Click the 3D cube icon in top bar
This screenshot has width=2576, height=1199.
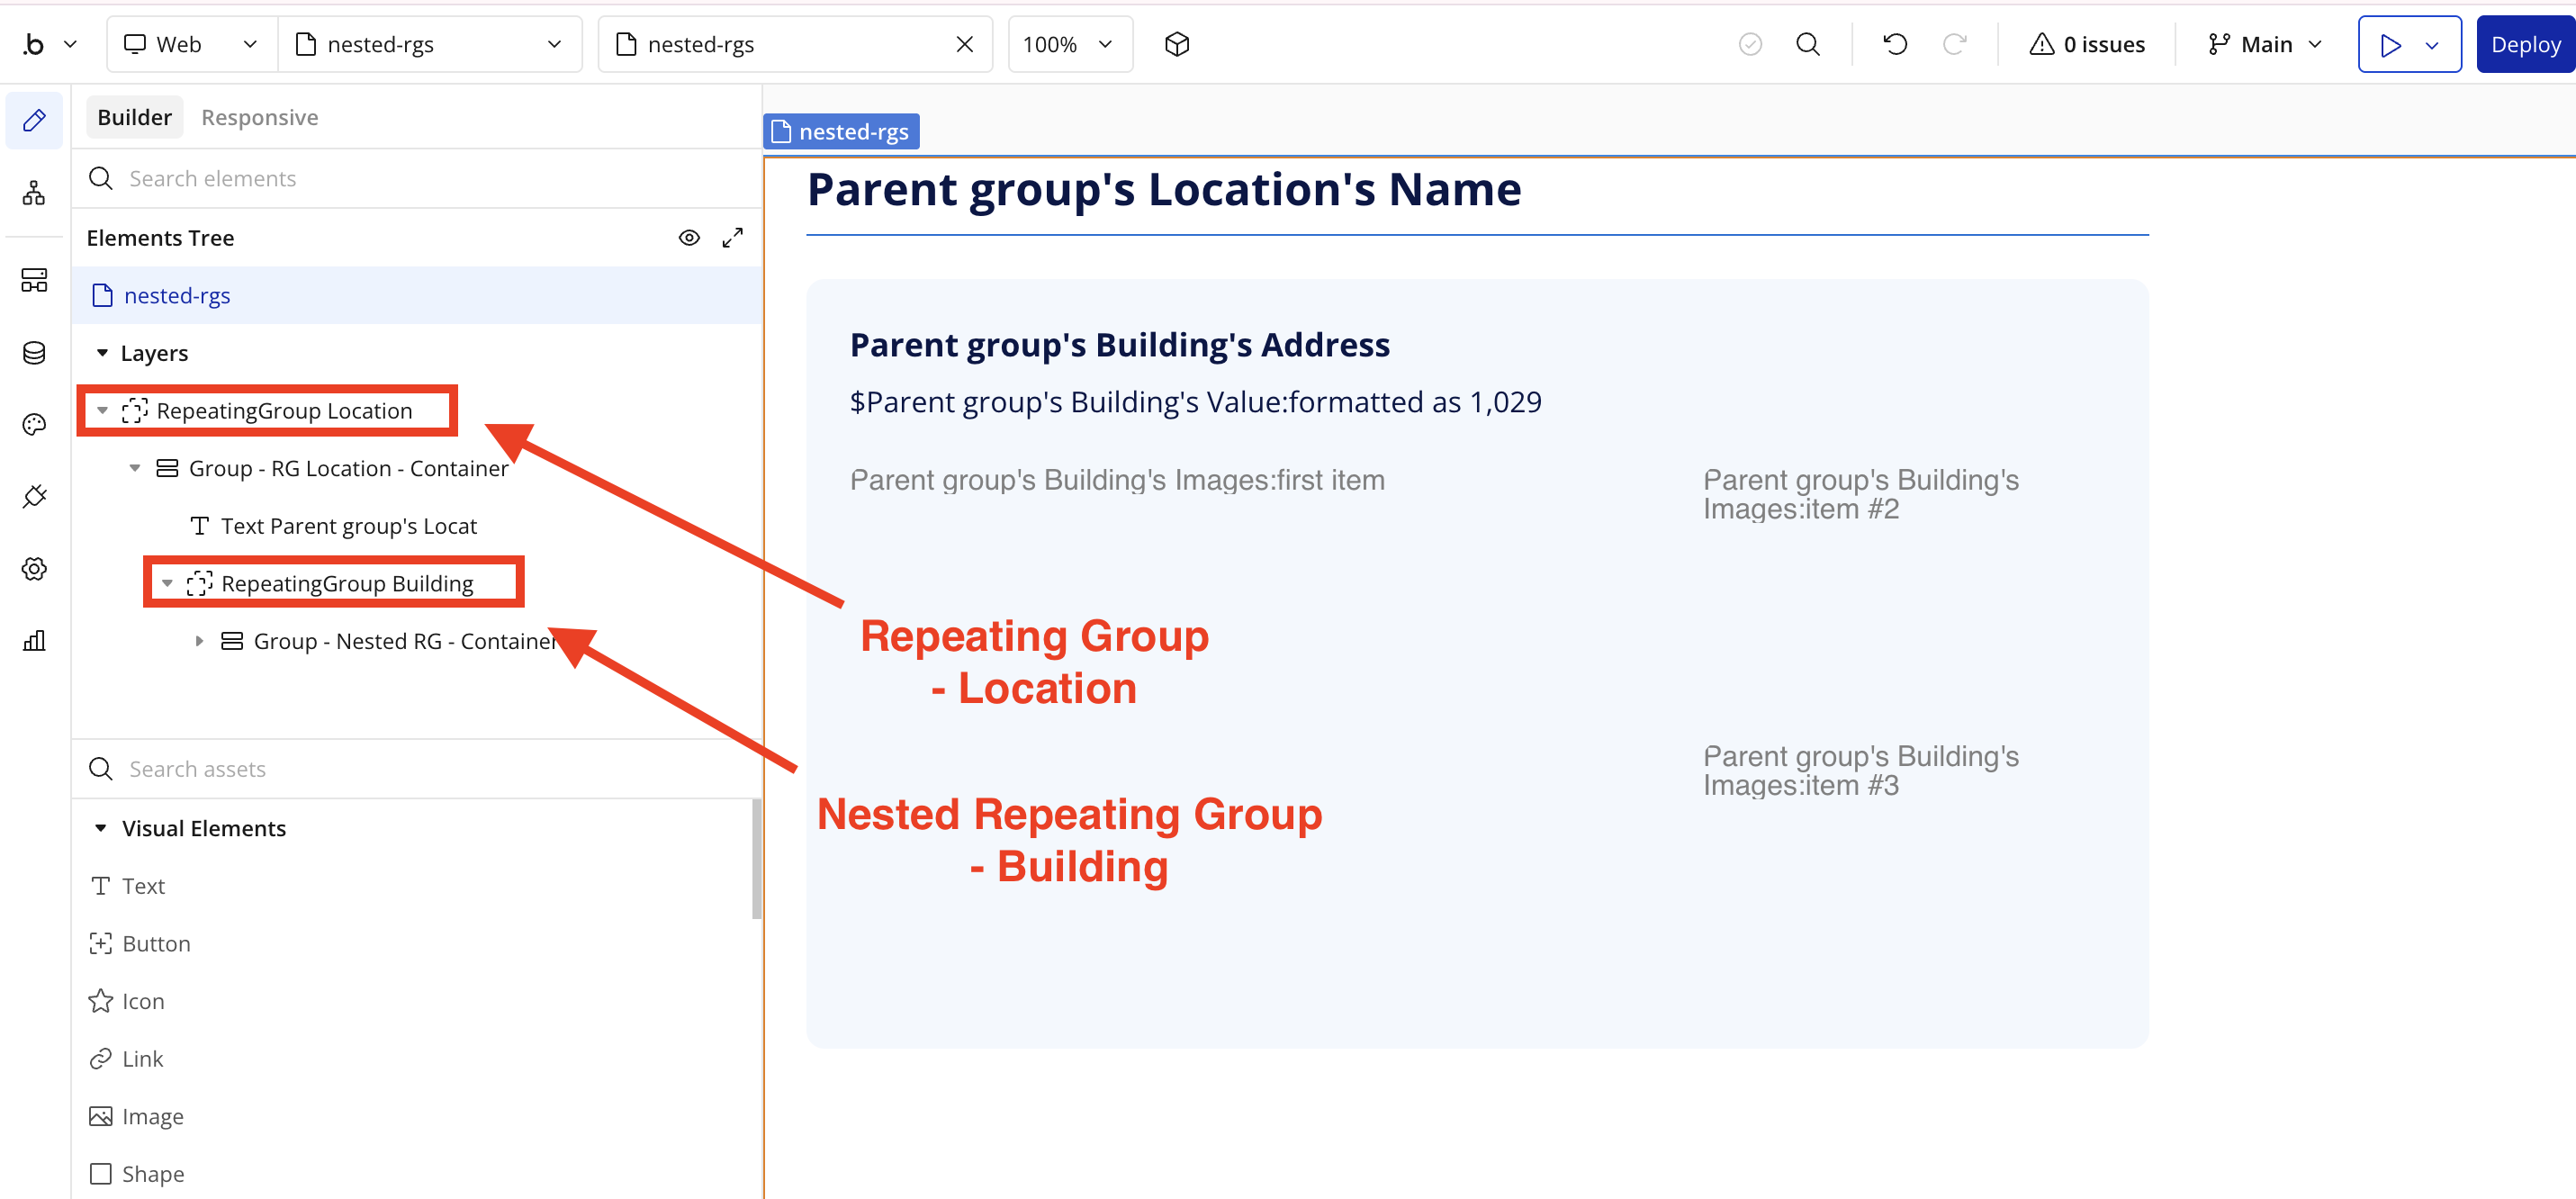click(x=1177, y=44)
